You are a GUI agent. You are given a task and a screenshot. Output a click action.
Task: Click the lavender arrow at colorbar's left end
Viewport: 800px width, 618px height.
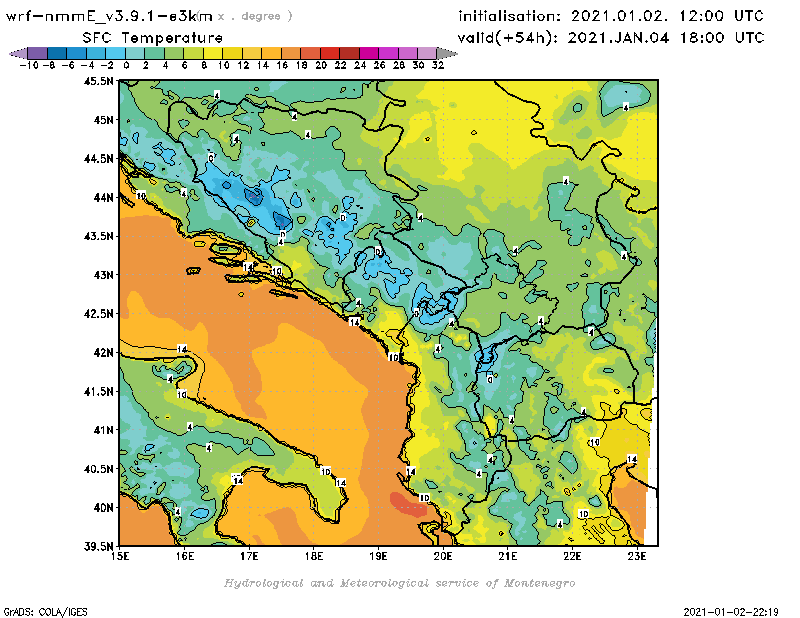(x=18, y=53)
